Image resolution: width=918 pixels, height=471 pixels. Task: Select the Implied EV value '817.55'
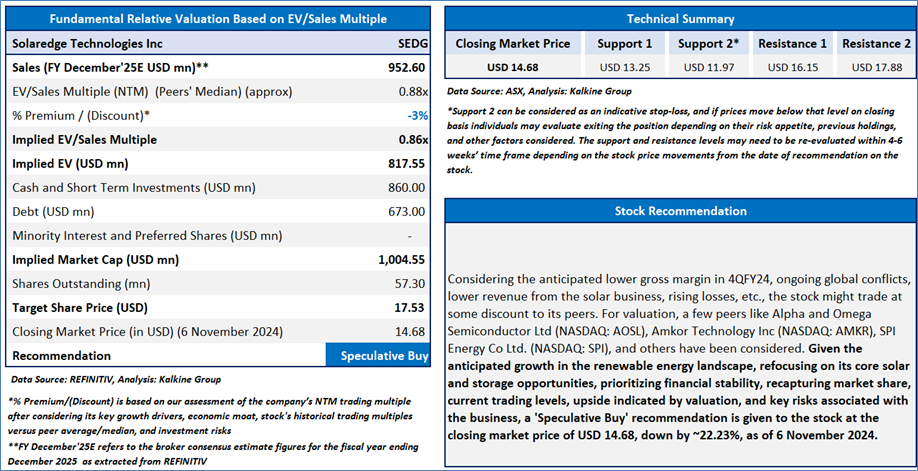[407, 164]
